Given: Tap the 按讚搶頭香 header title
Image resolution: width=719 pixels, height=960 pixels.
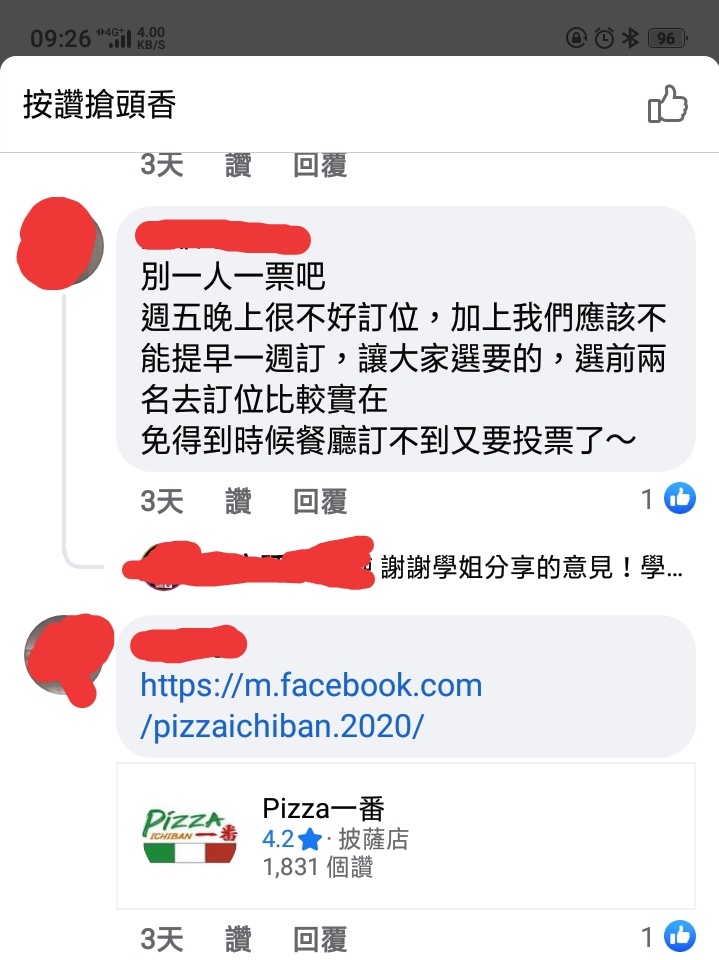Looking at the screenshot, I should pyautogui.click(x=100, y=104).
